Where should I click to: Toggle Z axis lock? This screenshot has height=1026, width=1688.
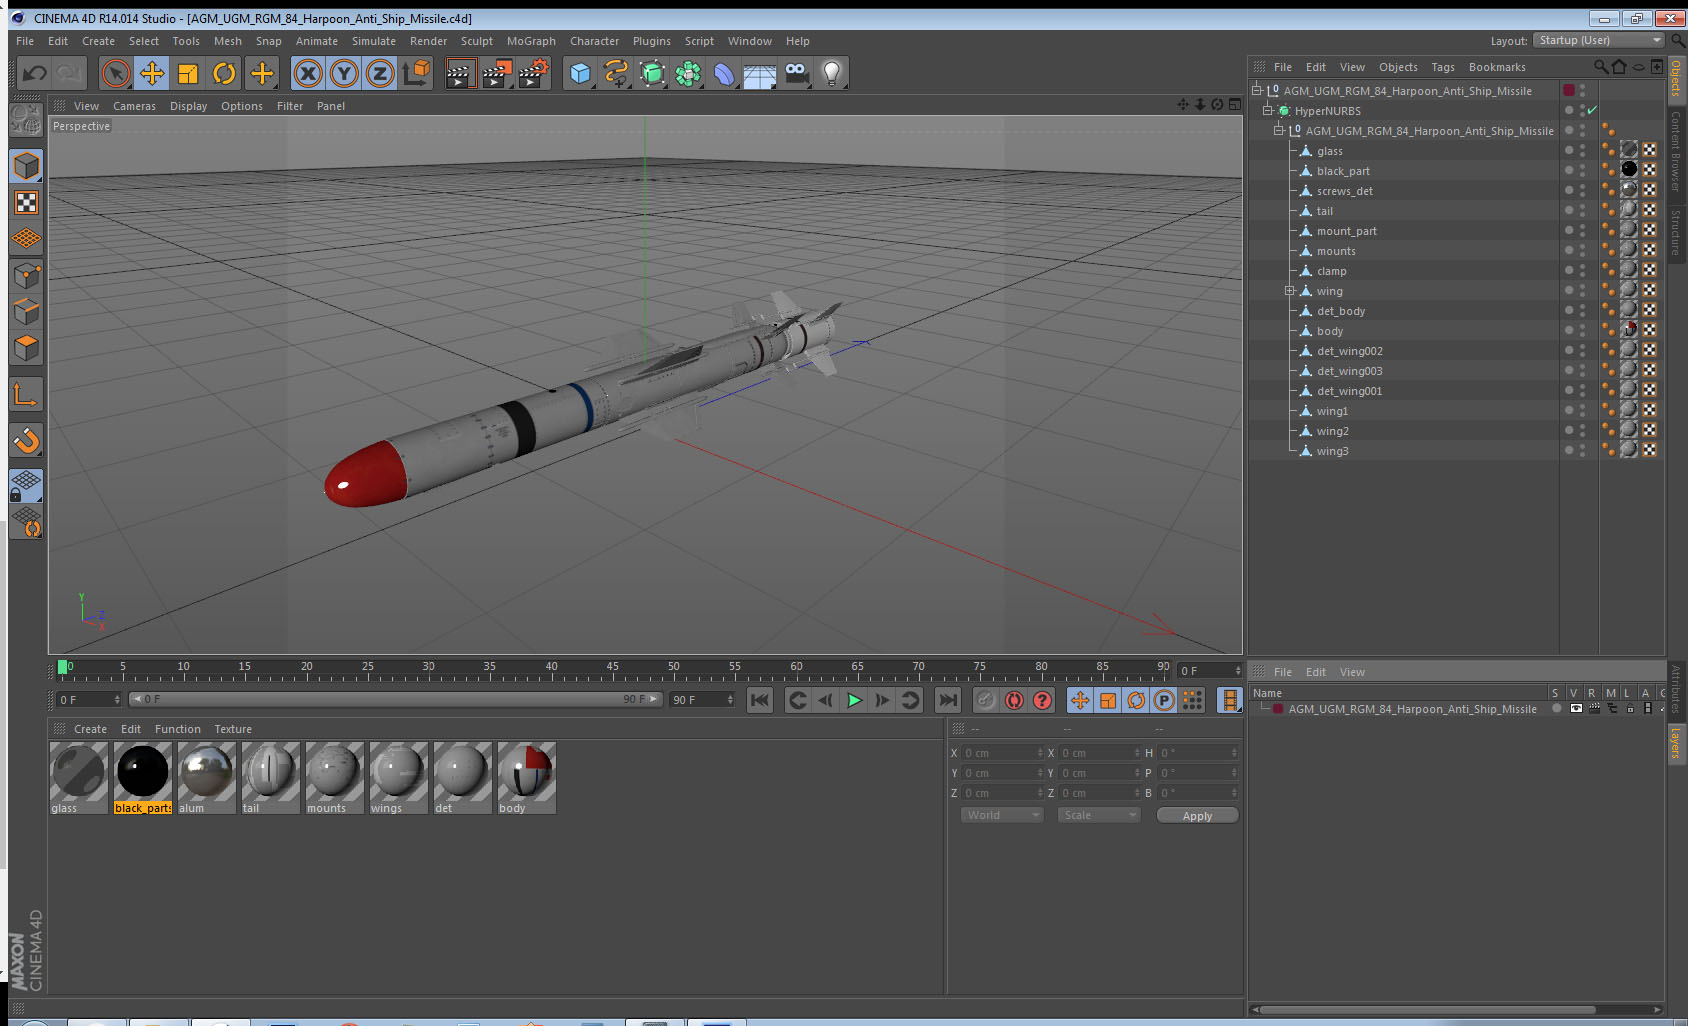tap(380, 73)
